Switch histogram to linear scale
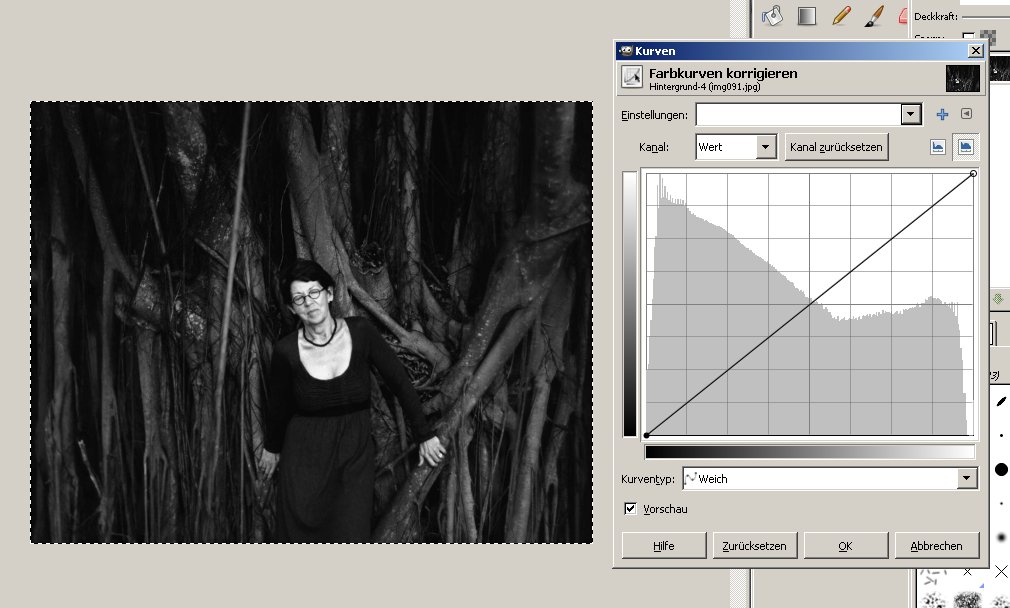 click(938, 147)
